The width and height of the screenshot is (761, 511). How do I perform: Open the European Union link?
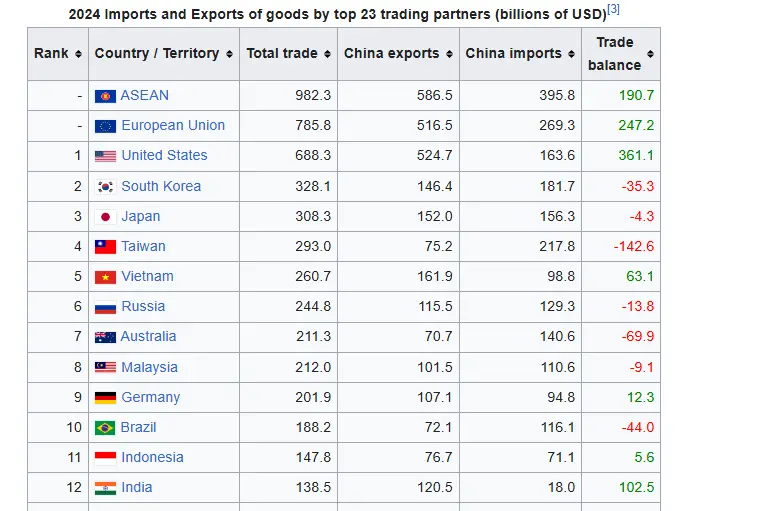[173, 125]
